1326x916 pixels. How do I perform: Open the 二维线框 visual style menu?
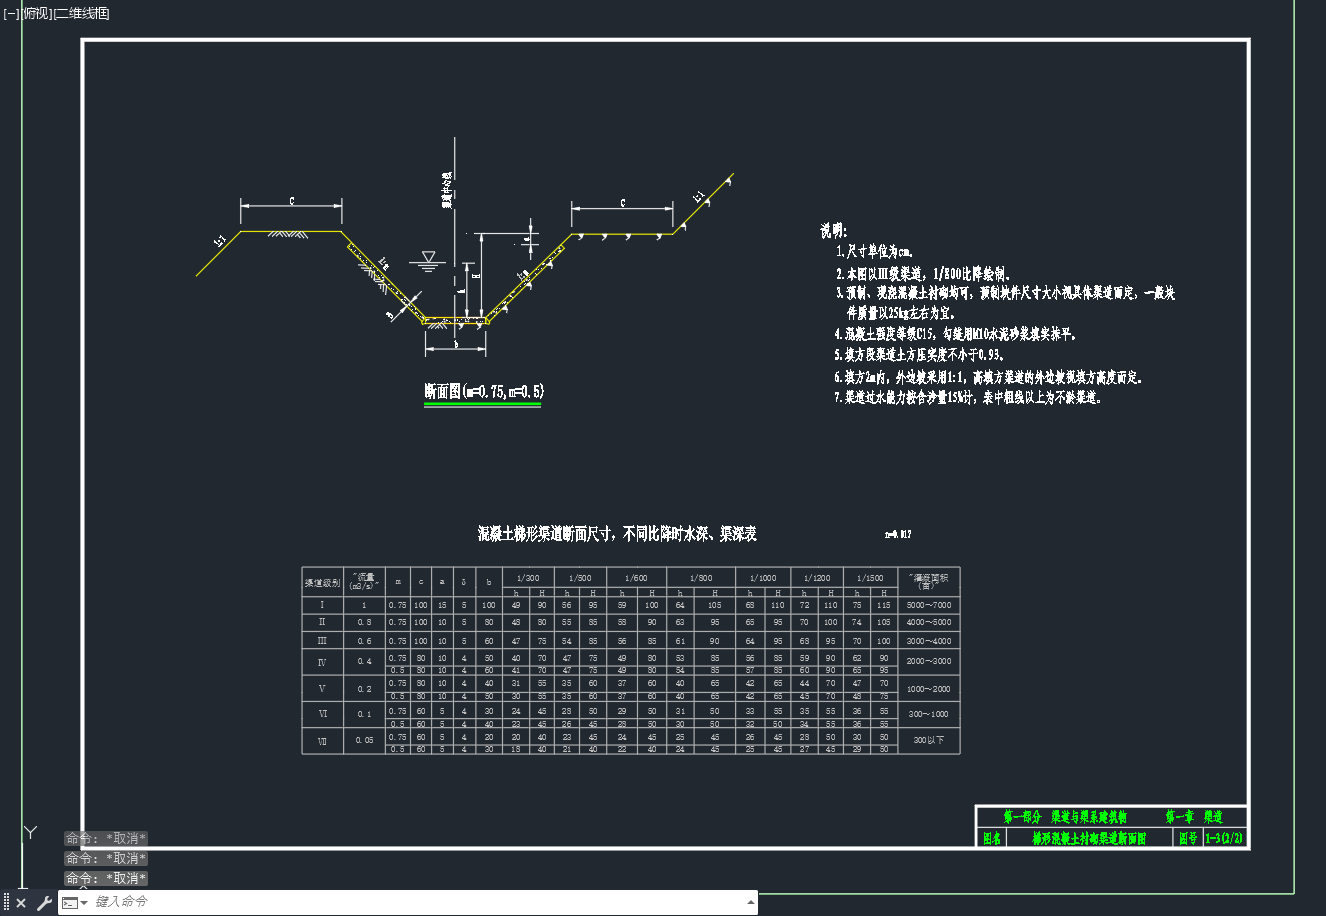(81, 14)
